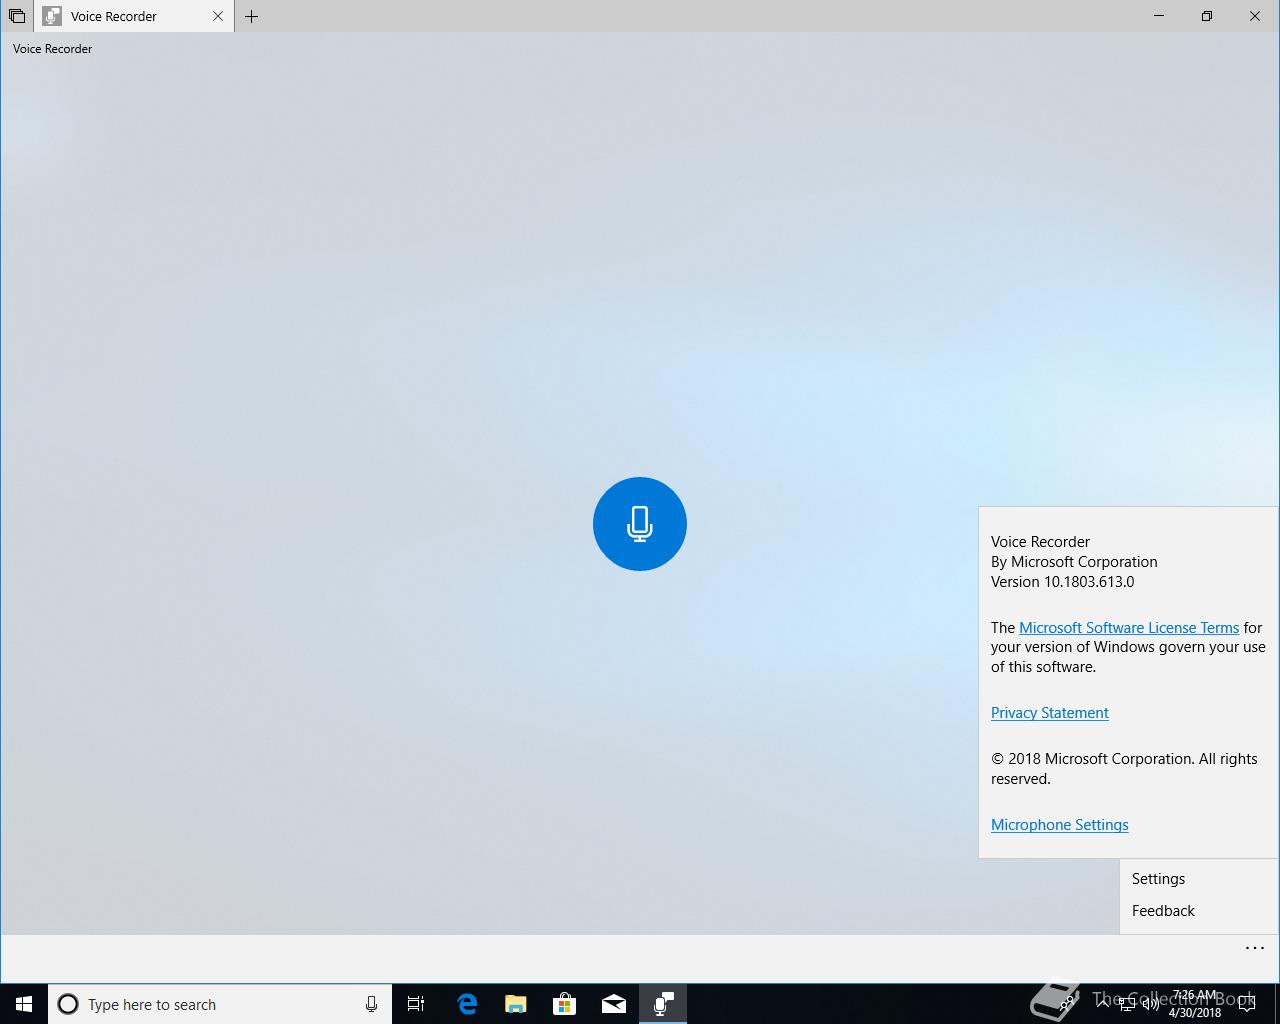The height and width of the screenshot is (1024, 1280).
Task: Select Settings from the overflow menu
Action: [x=1198, y=879]
